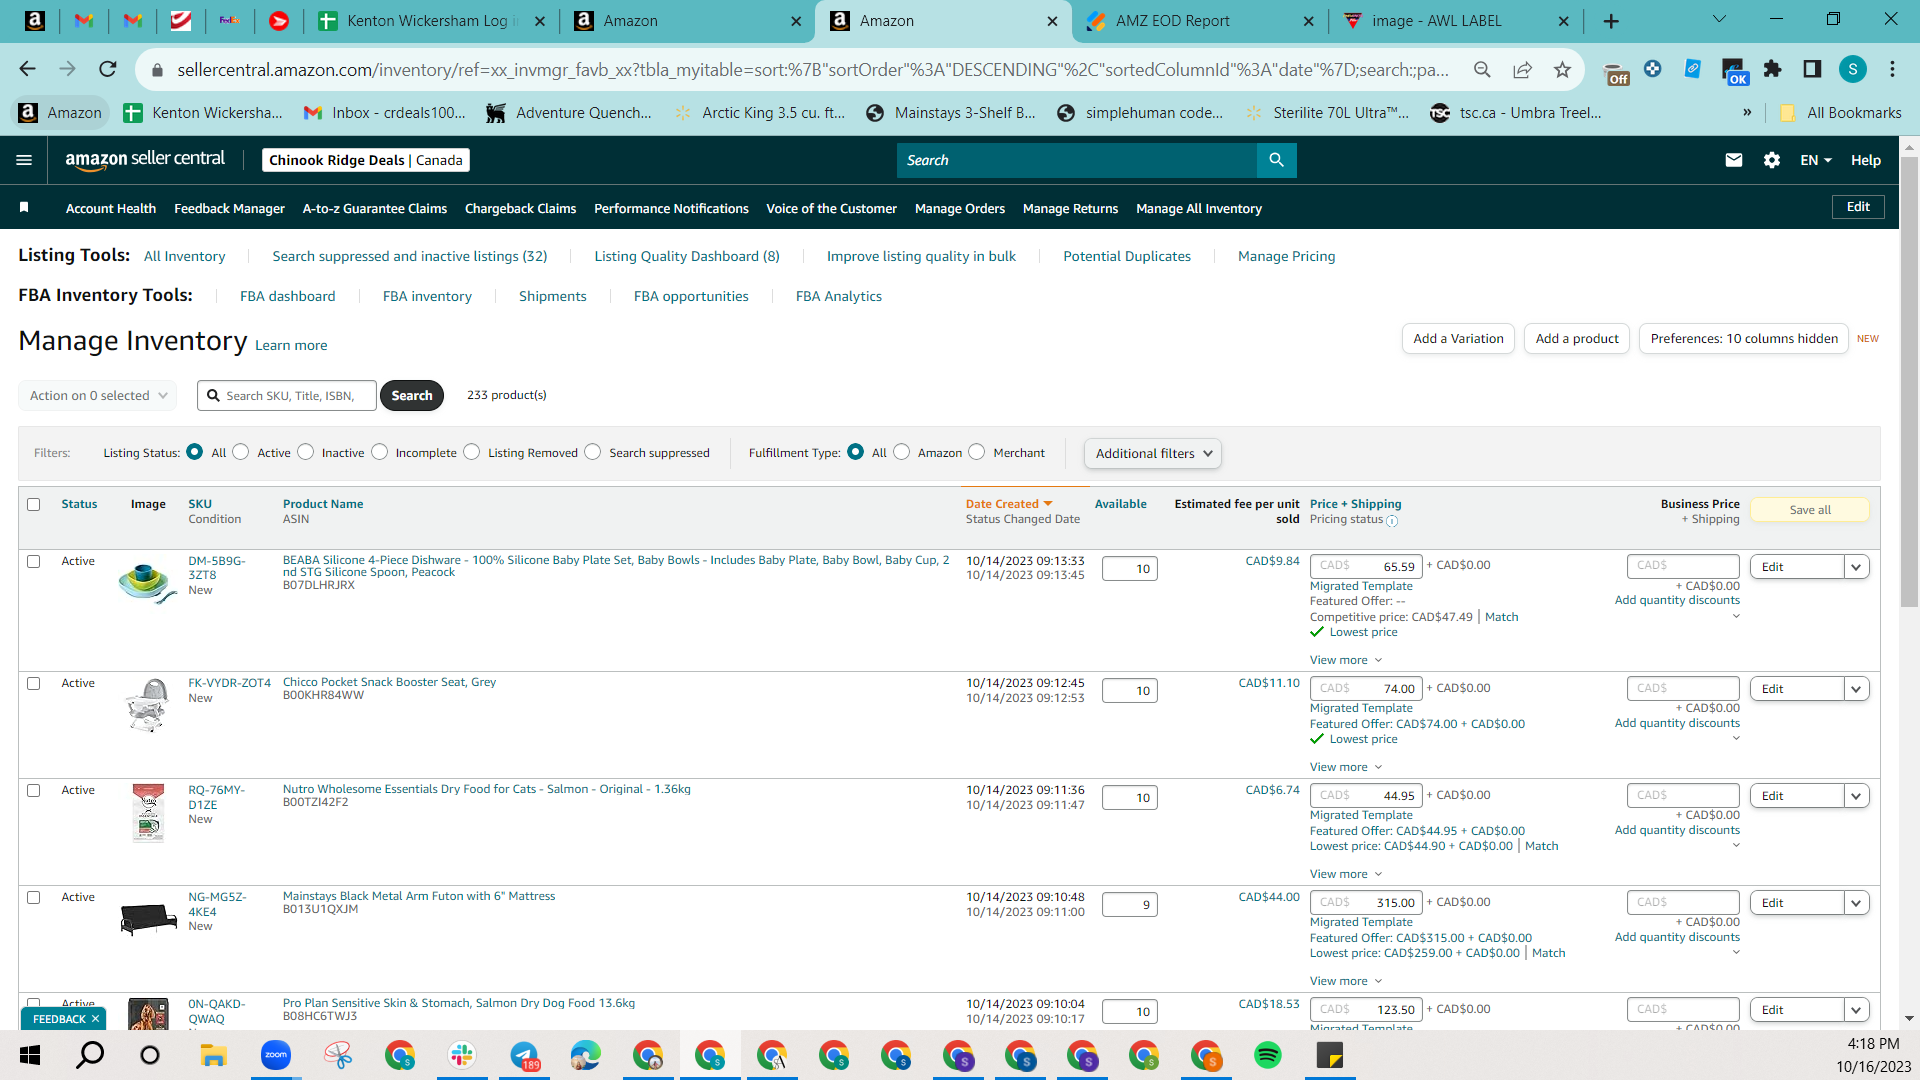Select the BEABA Silicone Dishware row checkbox
This screenshot has height=1080, width=1920.
tap(34, 562)
